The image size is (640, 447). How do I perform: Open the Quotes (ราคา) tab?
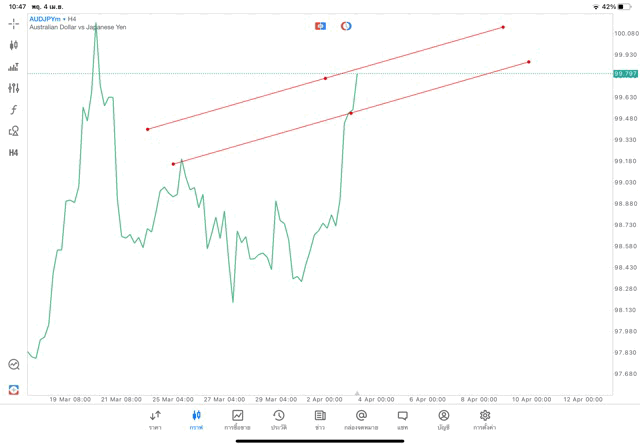pyautogui.click(x=155, y=420)
